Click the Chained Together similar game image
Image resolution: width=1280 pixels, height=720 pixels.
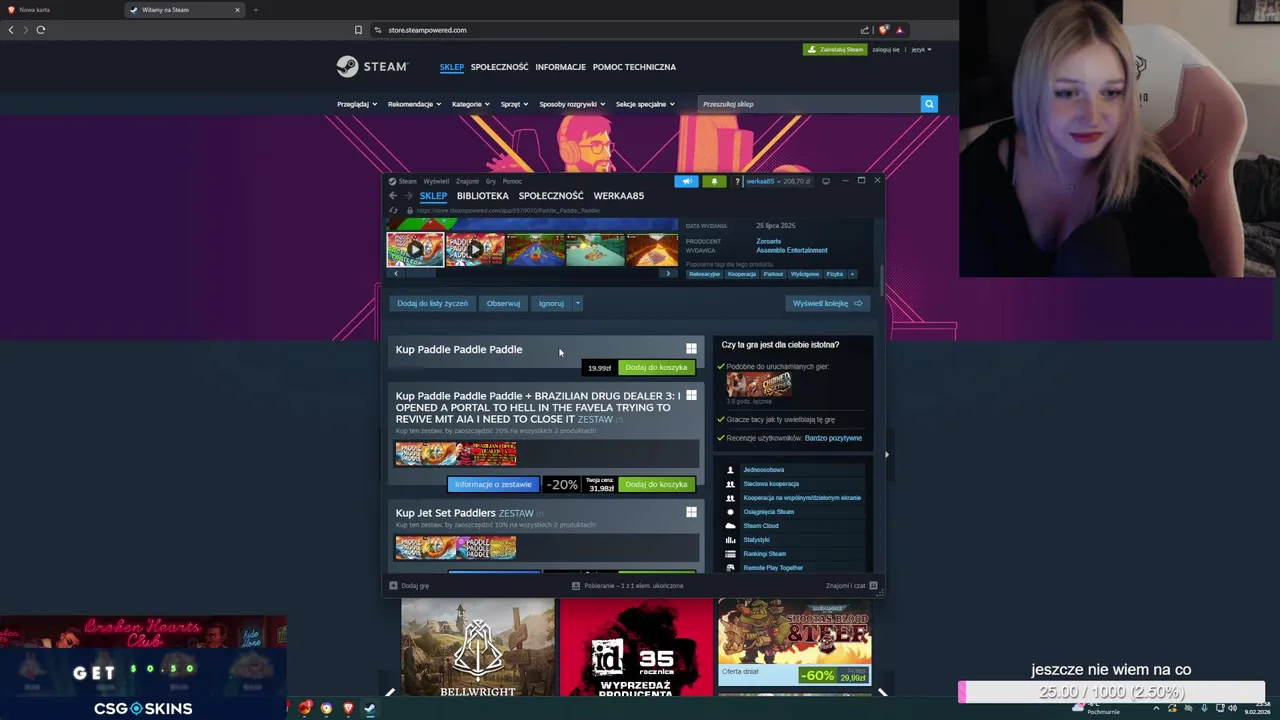[759, 384]
